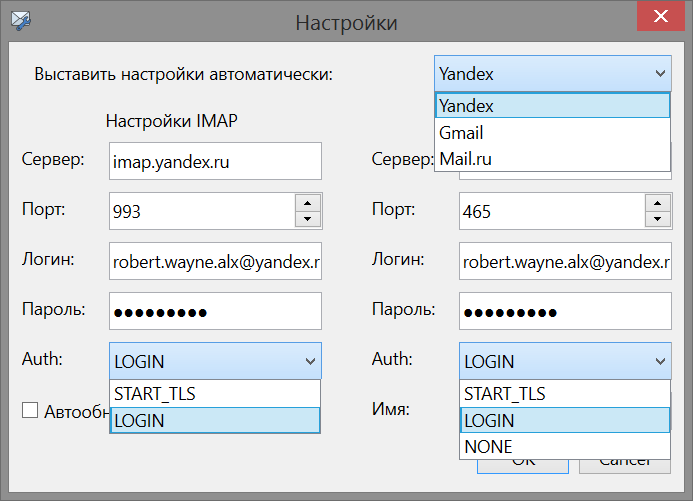Viewport: 693px width, 501px height.
Task: Increase the IMAP port value
Action: 308,203
